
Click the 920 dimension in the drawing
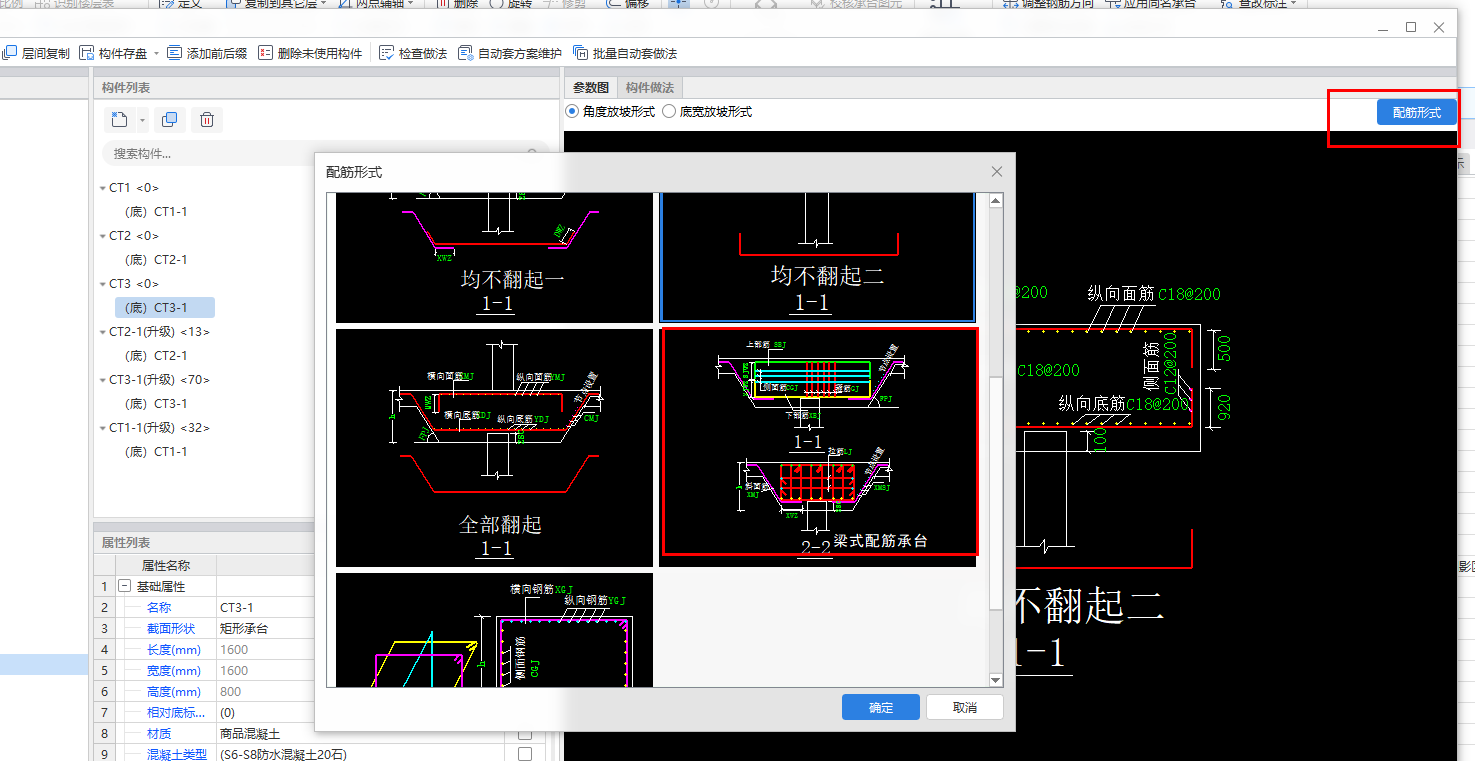(1224, 405)
